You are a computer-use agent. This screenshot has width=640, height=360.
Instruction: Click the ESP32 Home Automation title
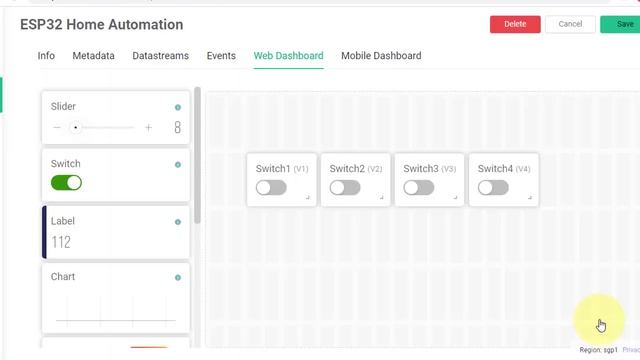[x=102, y=24]
